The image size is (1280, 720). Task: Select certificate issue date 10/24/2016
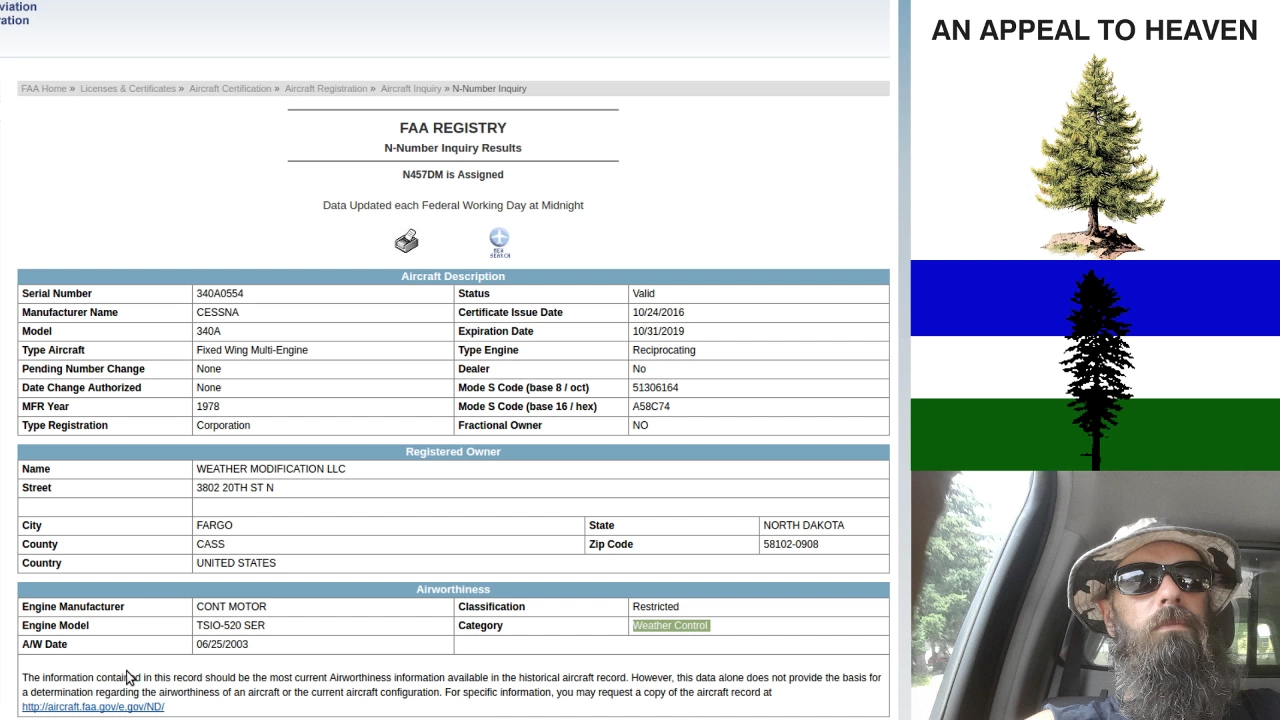pyautogui.click(x=658, y=313)
